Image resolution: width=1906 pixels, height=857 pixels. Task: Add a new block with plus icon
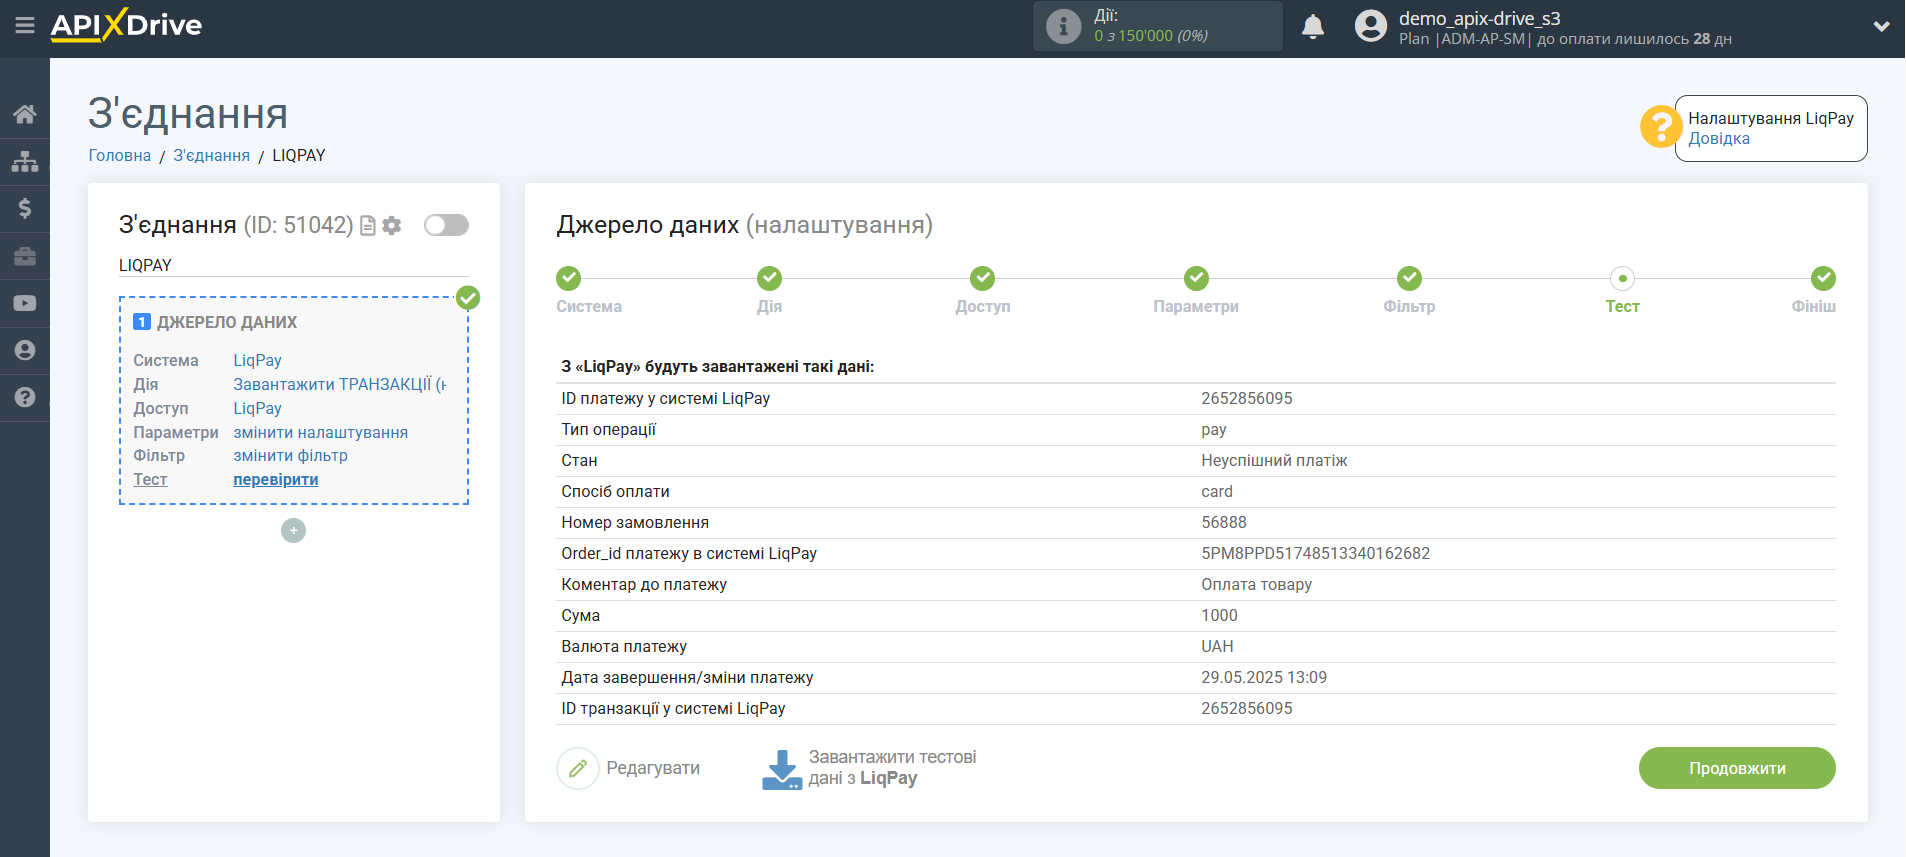click(x=293, y=531)
